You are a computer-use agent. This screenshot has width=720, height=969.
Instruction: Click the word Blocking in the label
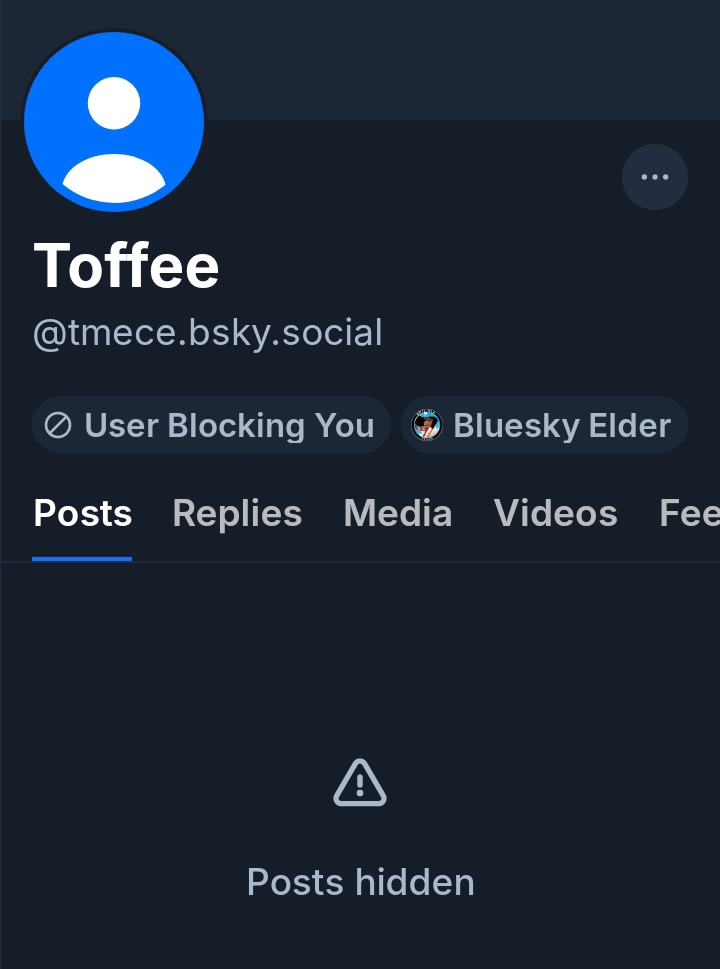236,426
